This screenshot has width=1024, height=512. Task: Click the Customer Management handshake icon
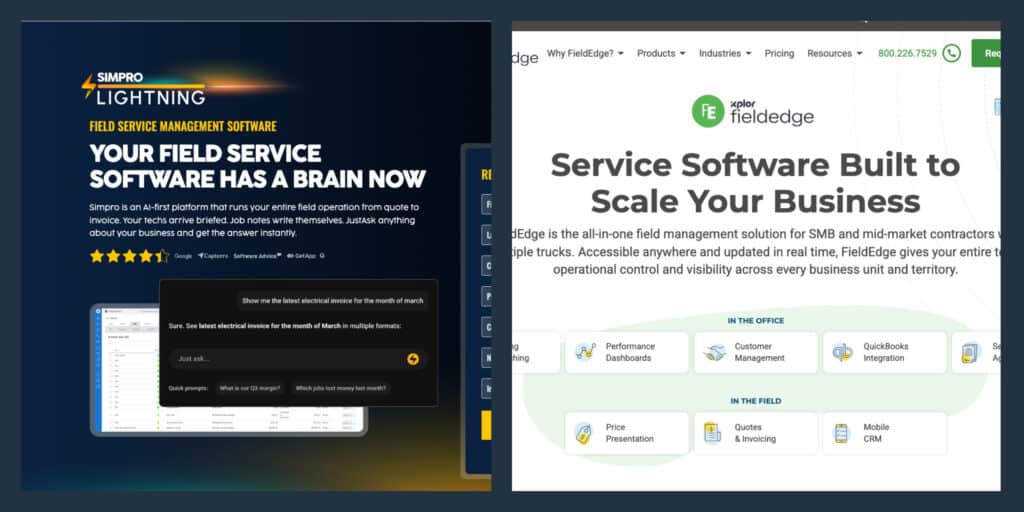tap(714, 353)
